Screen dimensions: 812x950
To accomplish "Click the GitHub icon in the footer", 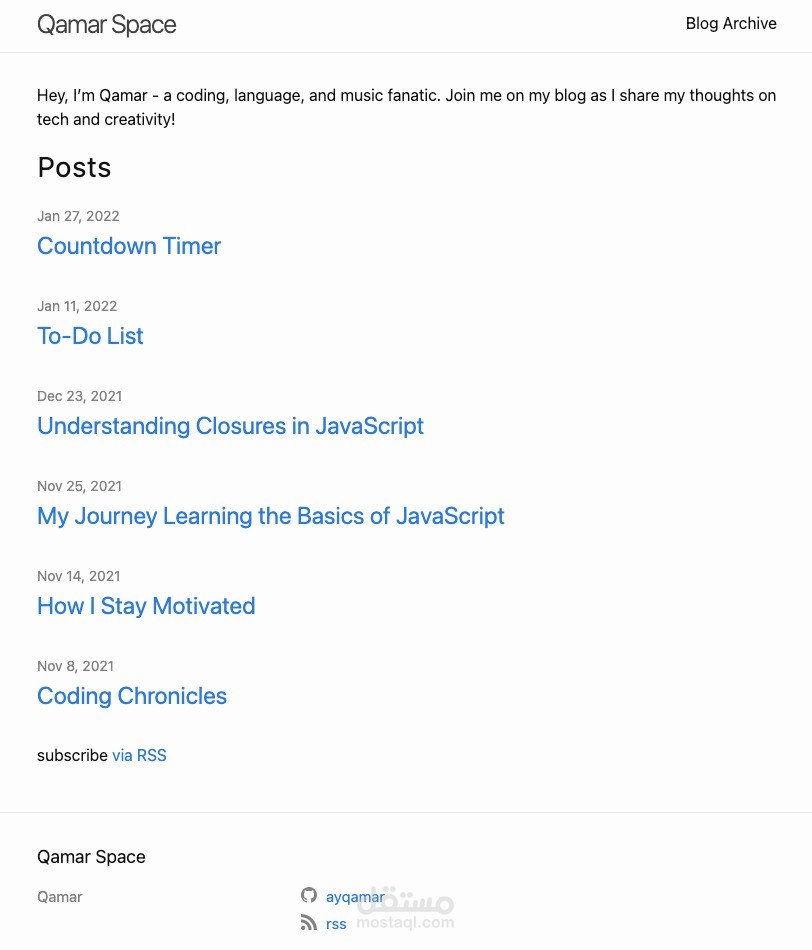I will pyautogui.click(x=309, y=895).
